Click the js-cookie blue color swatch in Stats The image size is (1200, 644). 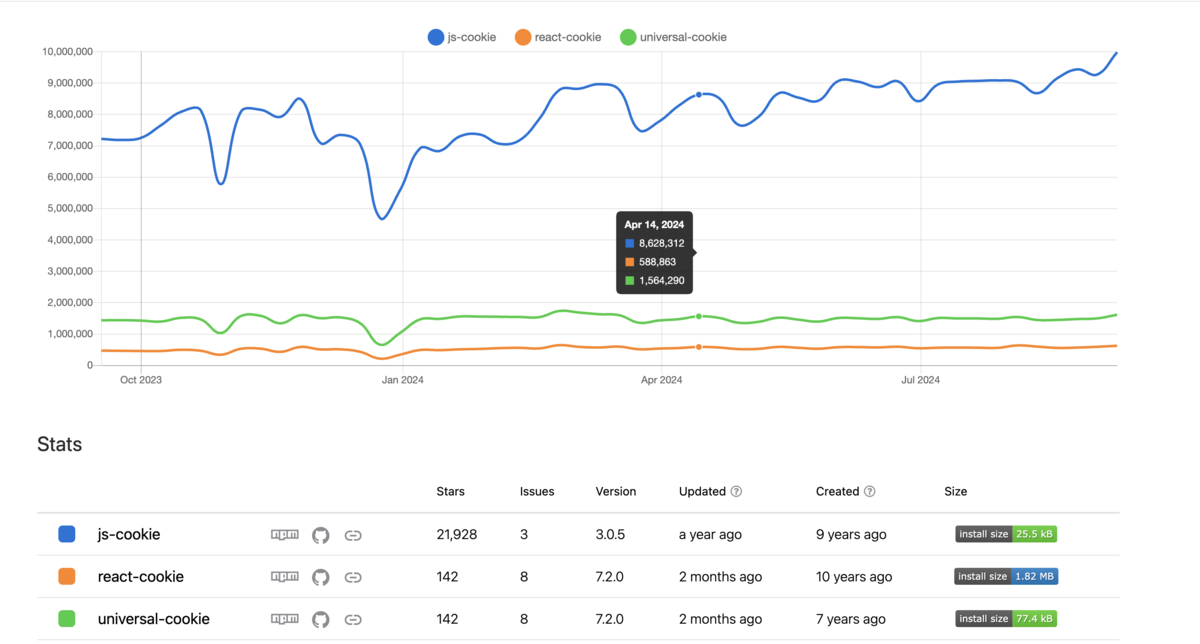[x=67, y=535]
